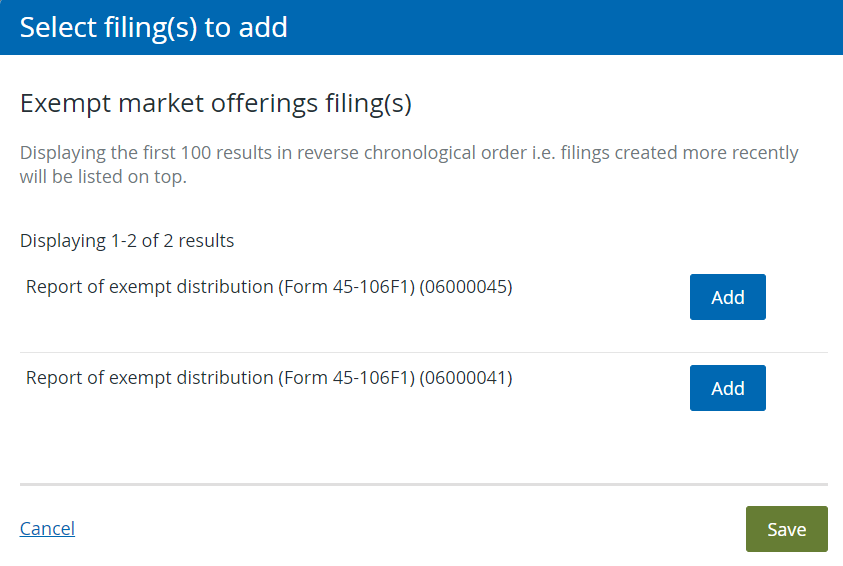
Task: Click the divider line between the two filings
Action: 424,353
